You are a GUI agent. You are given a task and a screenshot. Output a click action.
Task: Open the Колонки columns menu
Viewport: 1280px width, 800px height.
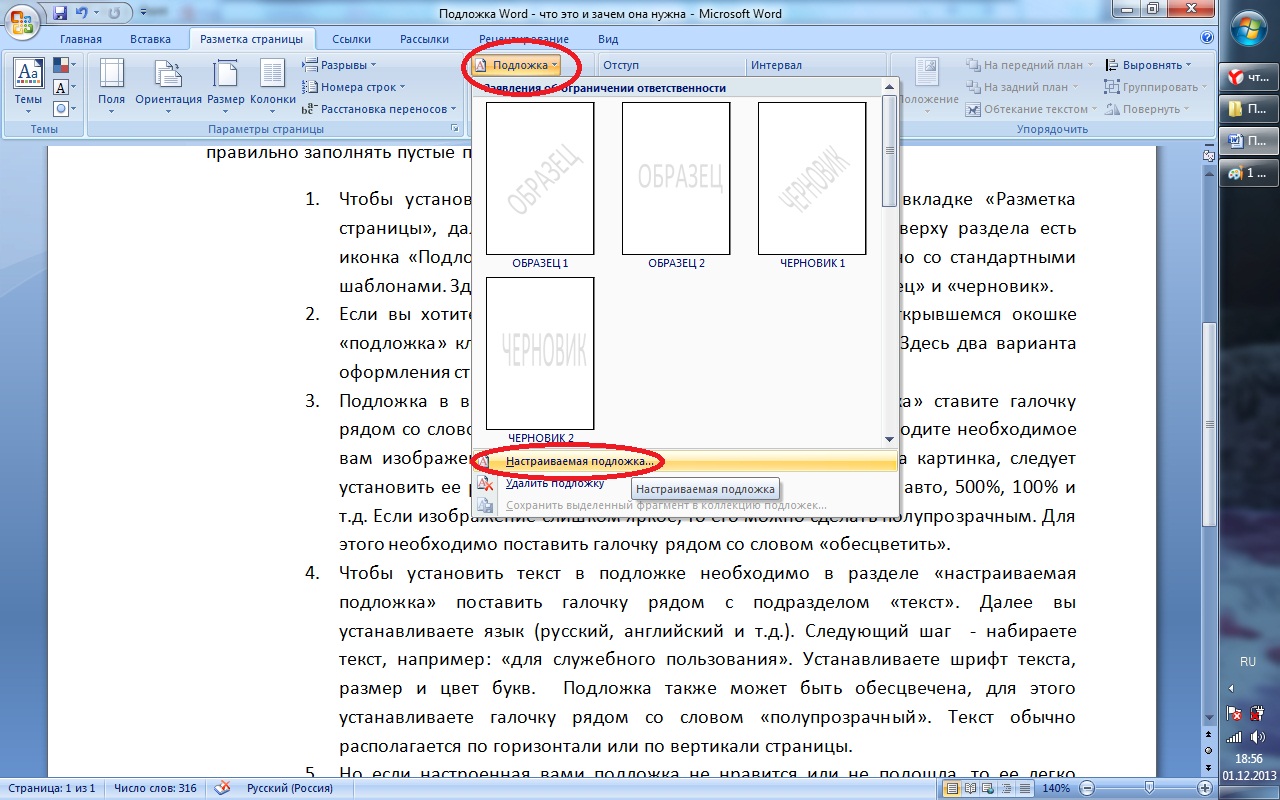(x=272, y=86)
